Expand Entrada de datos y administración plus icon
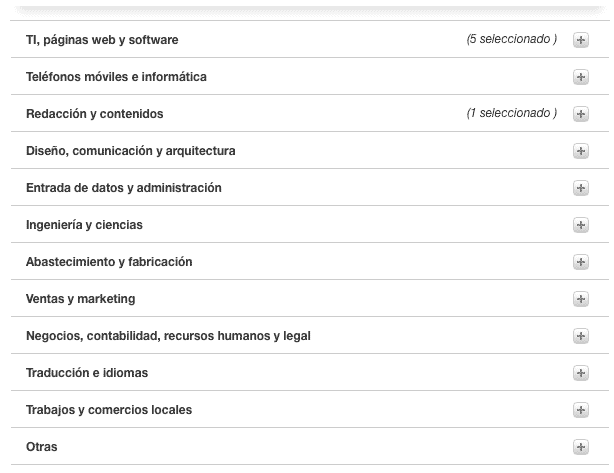614x473 pixels. tap(581, 188)
